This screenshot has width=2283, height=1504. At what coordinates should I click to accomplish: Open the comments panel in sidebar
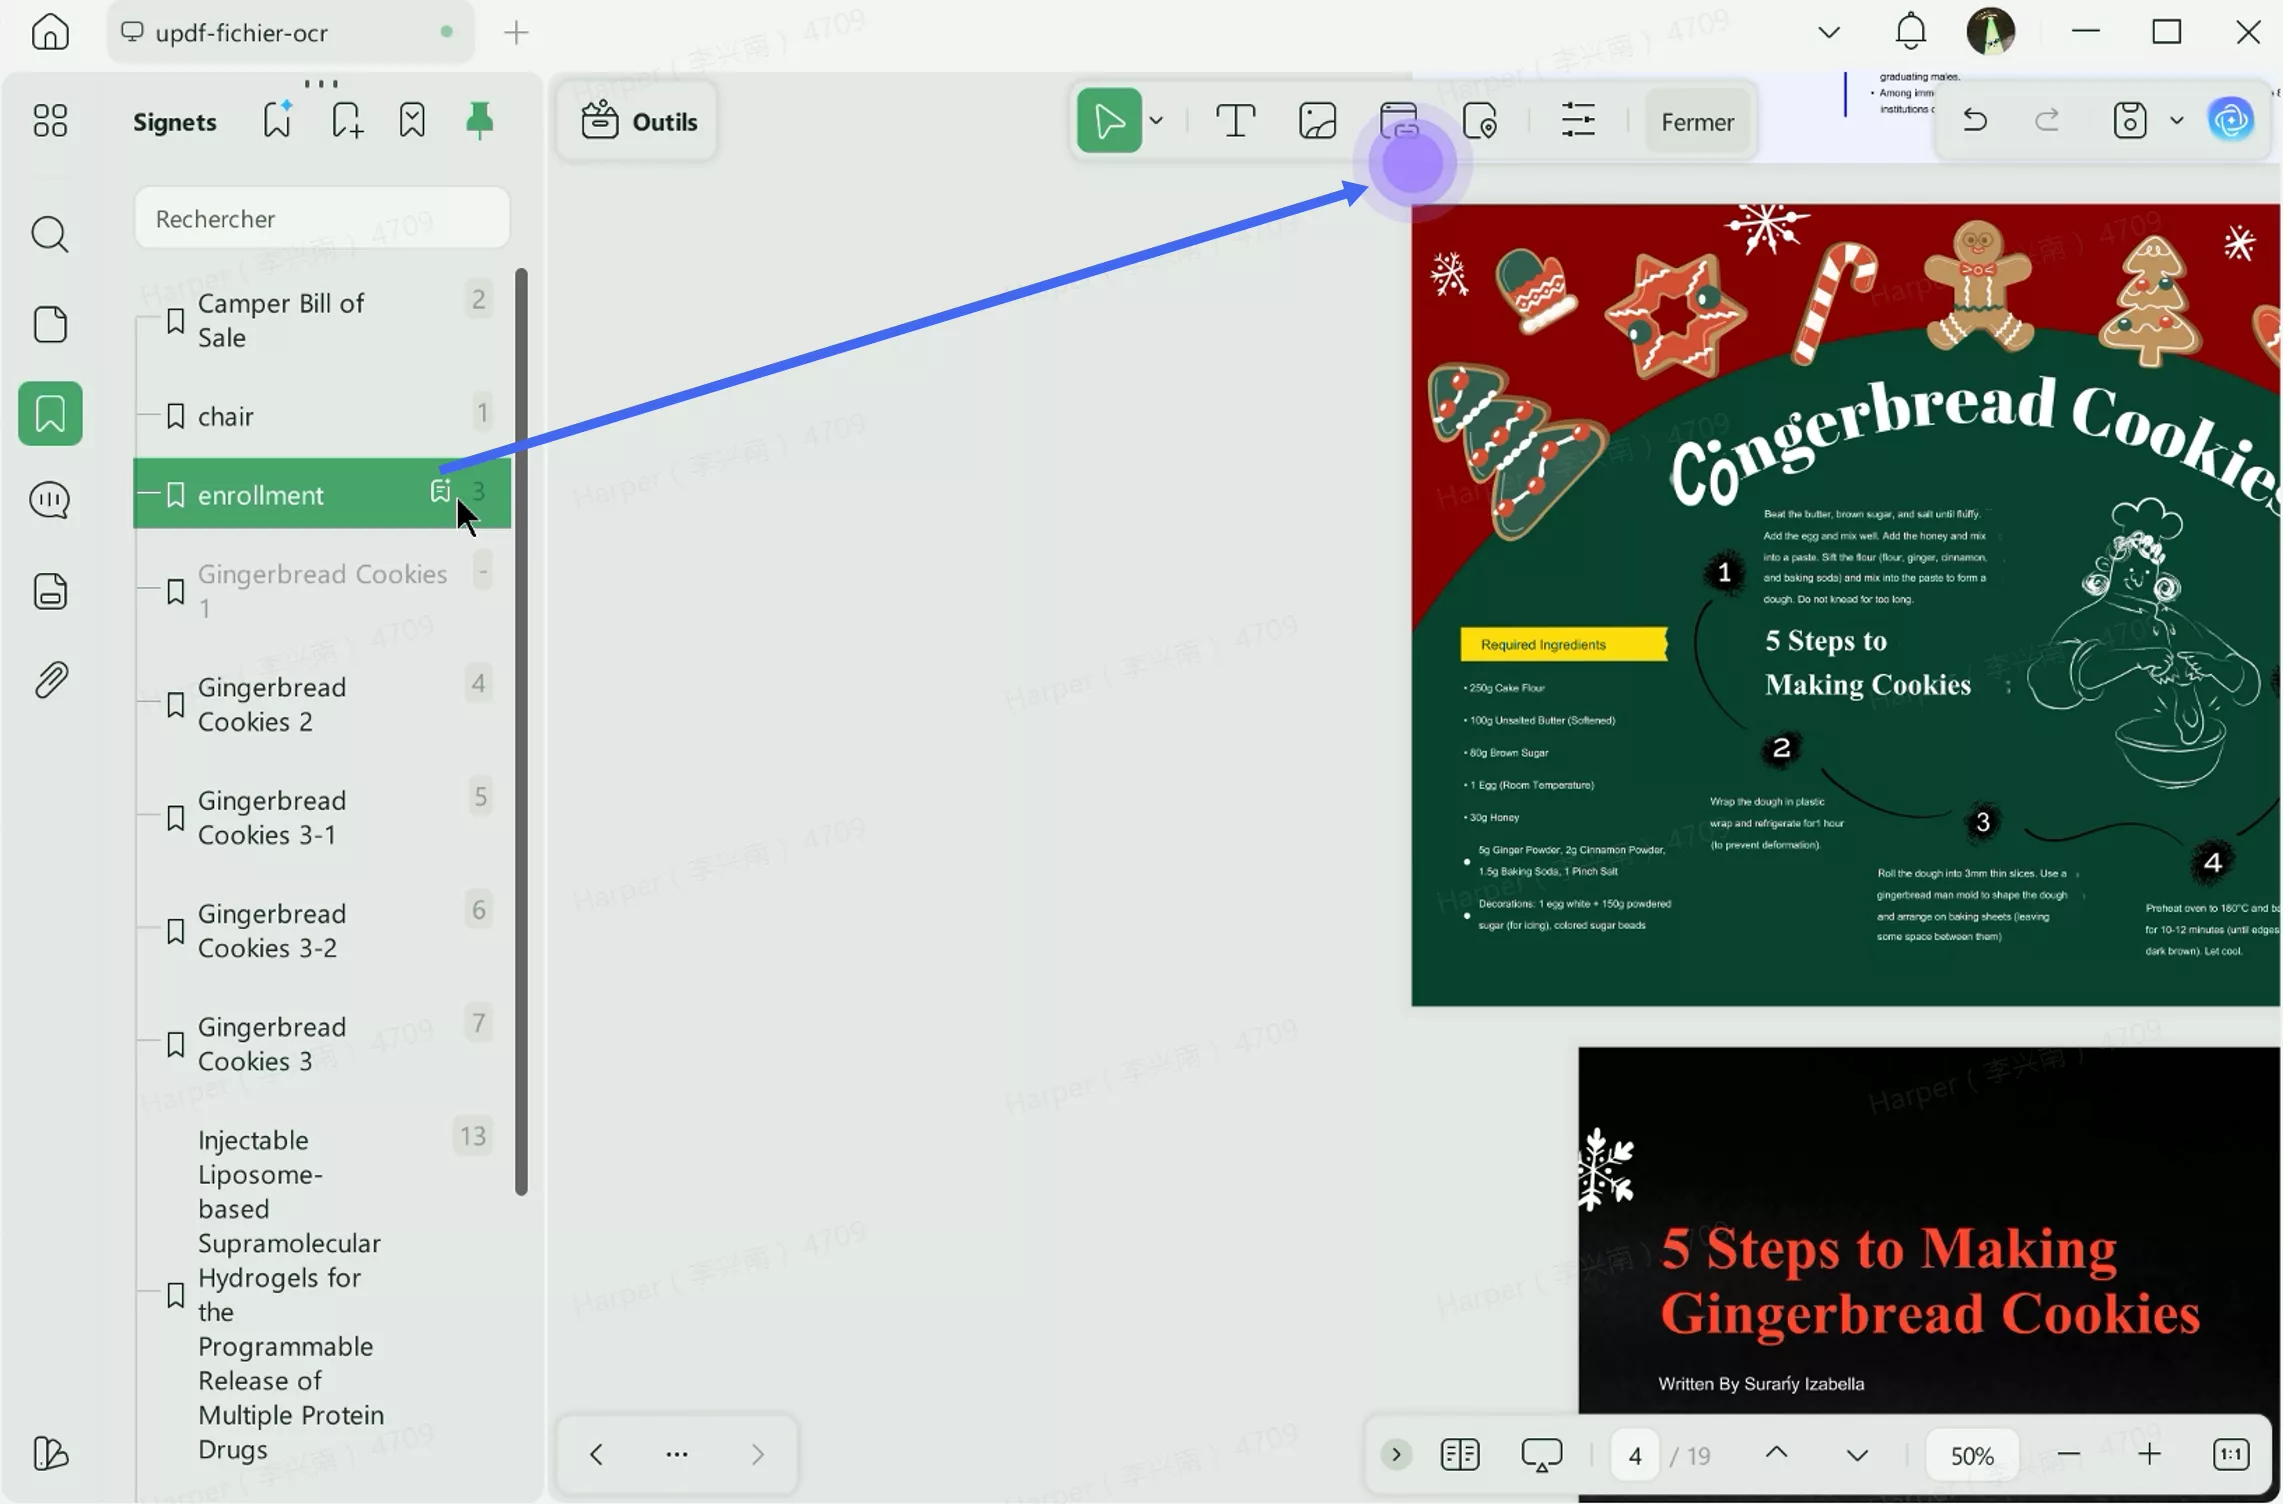pos(50,500)
